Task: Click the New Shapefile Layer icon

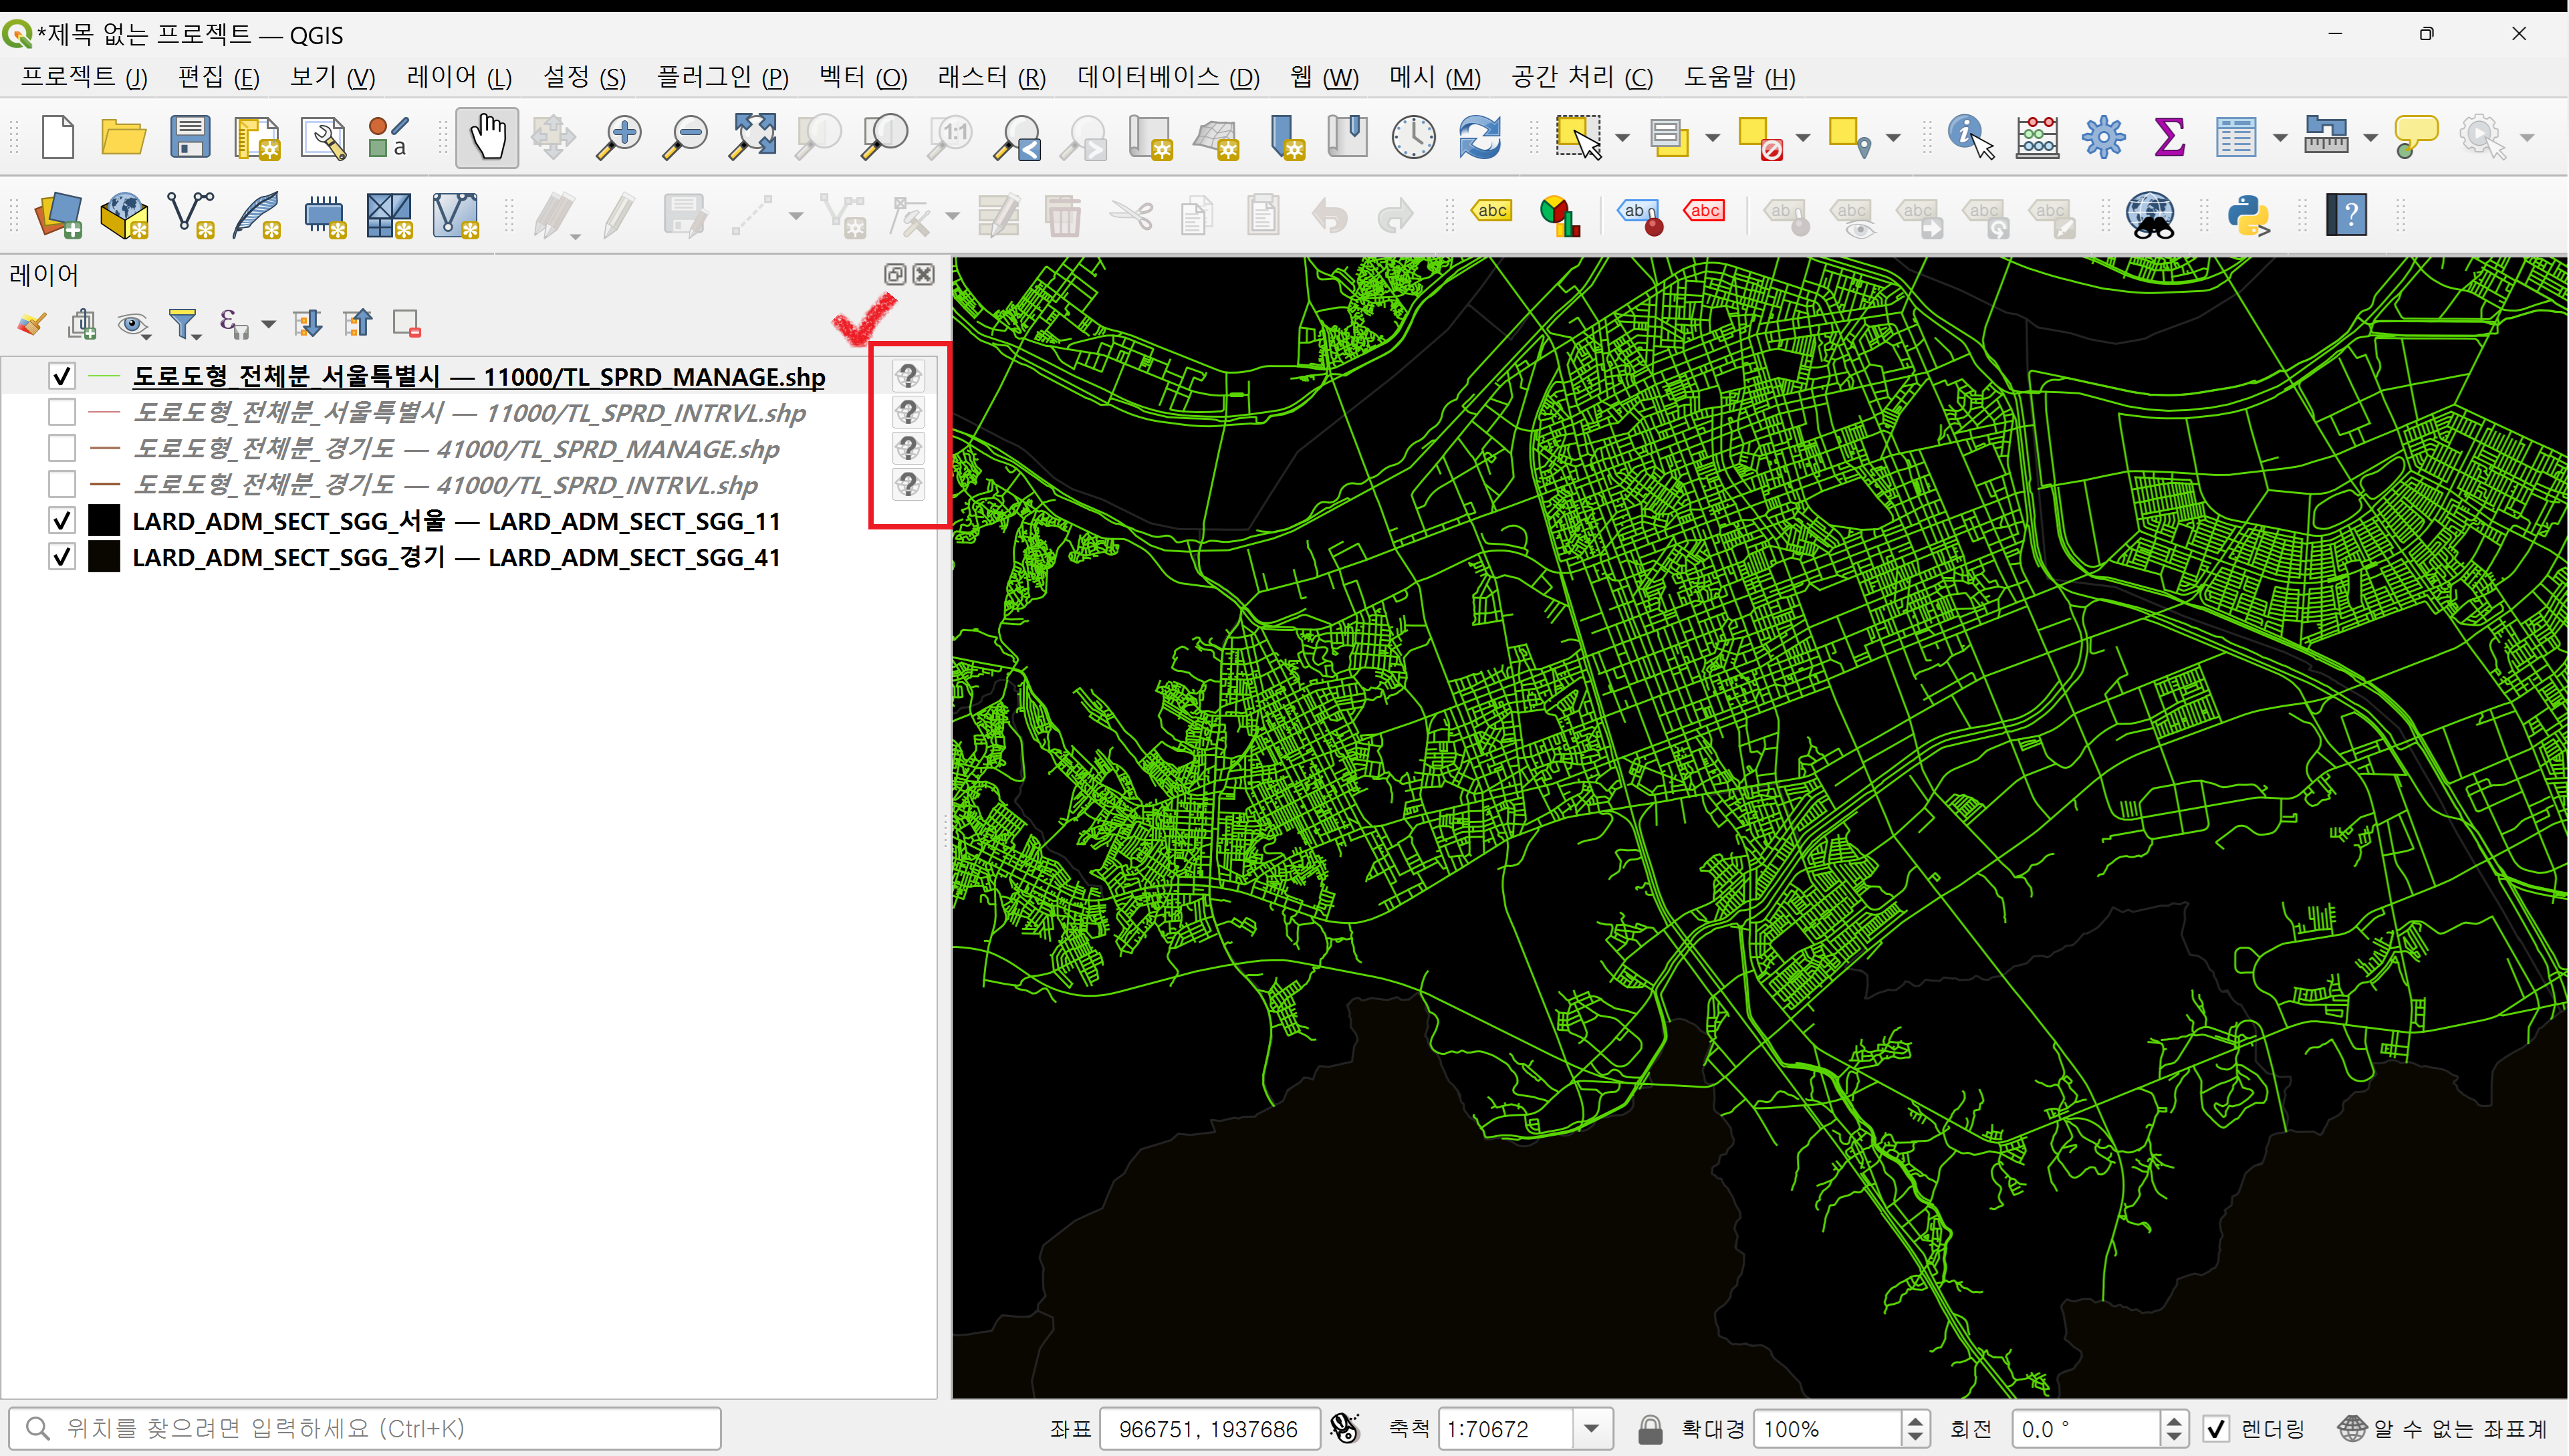Action: [191, 215]
